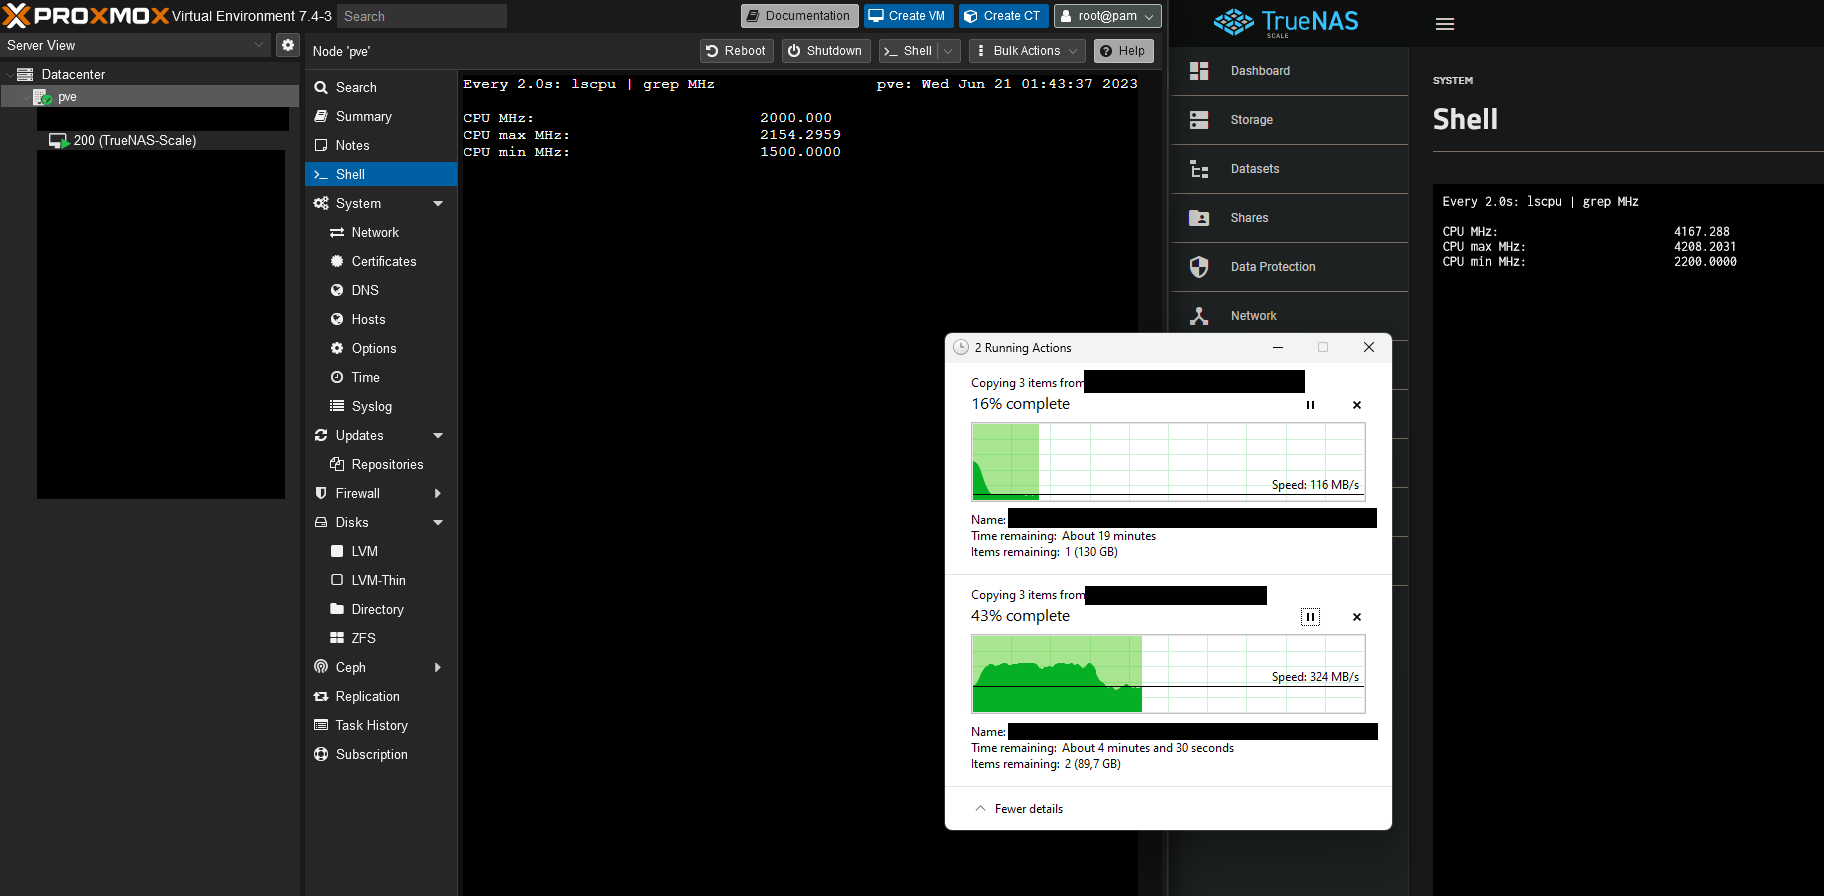Open Server View settings gear

288,45
